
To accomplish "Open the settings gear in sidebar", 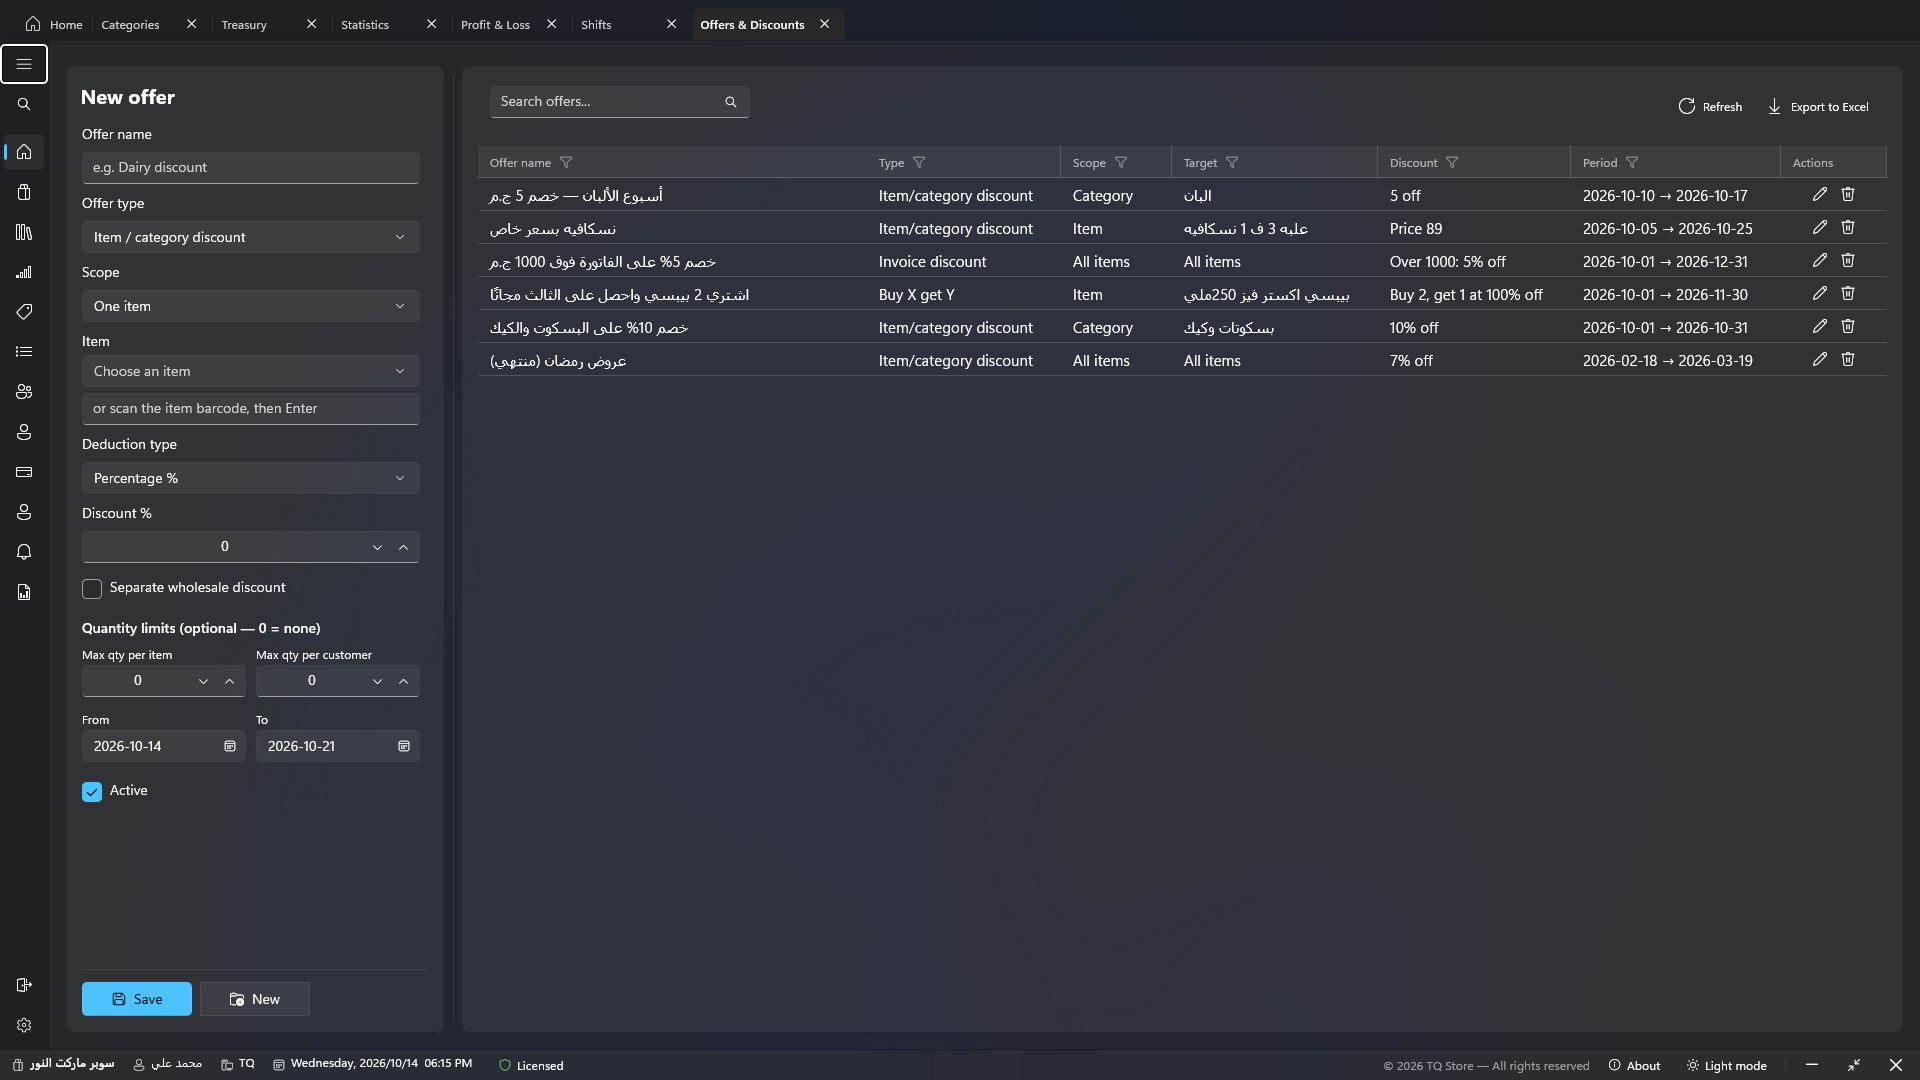I will click(24, 1025).
